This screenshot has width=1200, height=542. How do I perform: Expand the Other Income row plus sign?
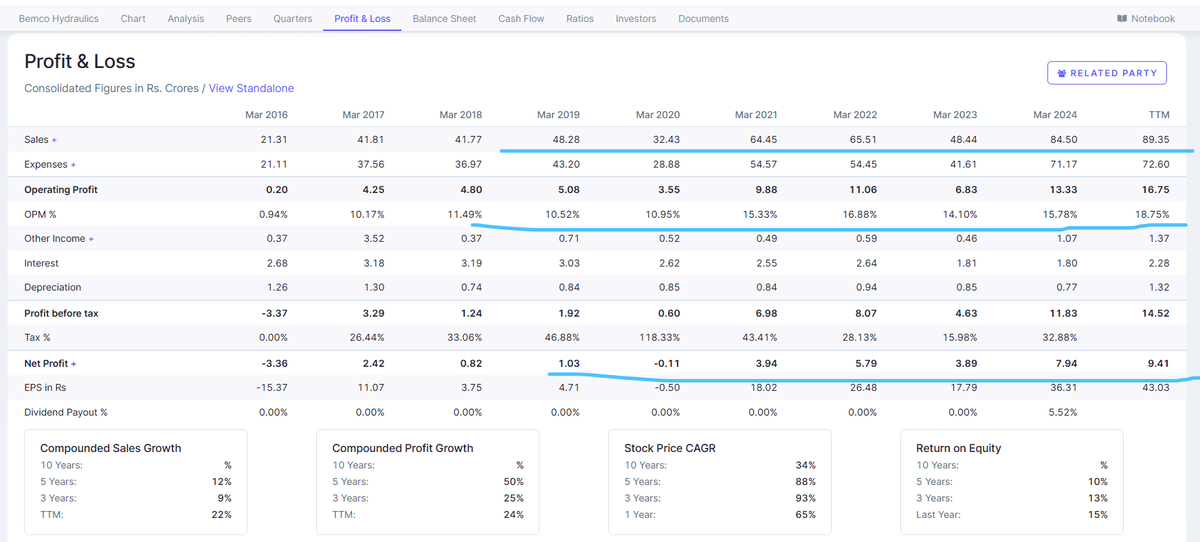click(x=92, y=239)
